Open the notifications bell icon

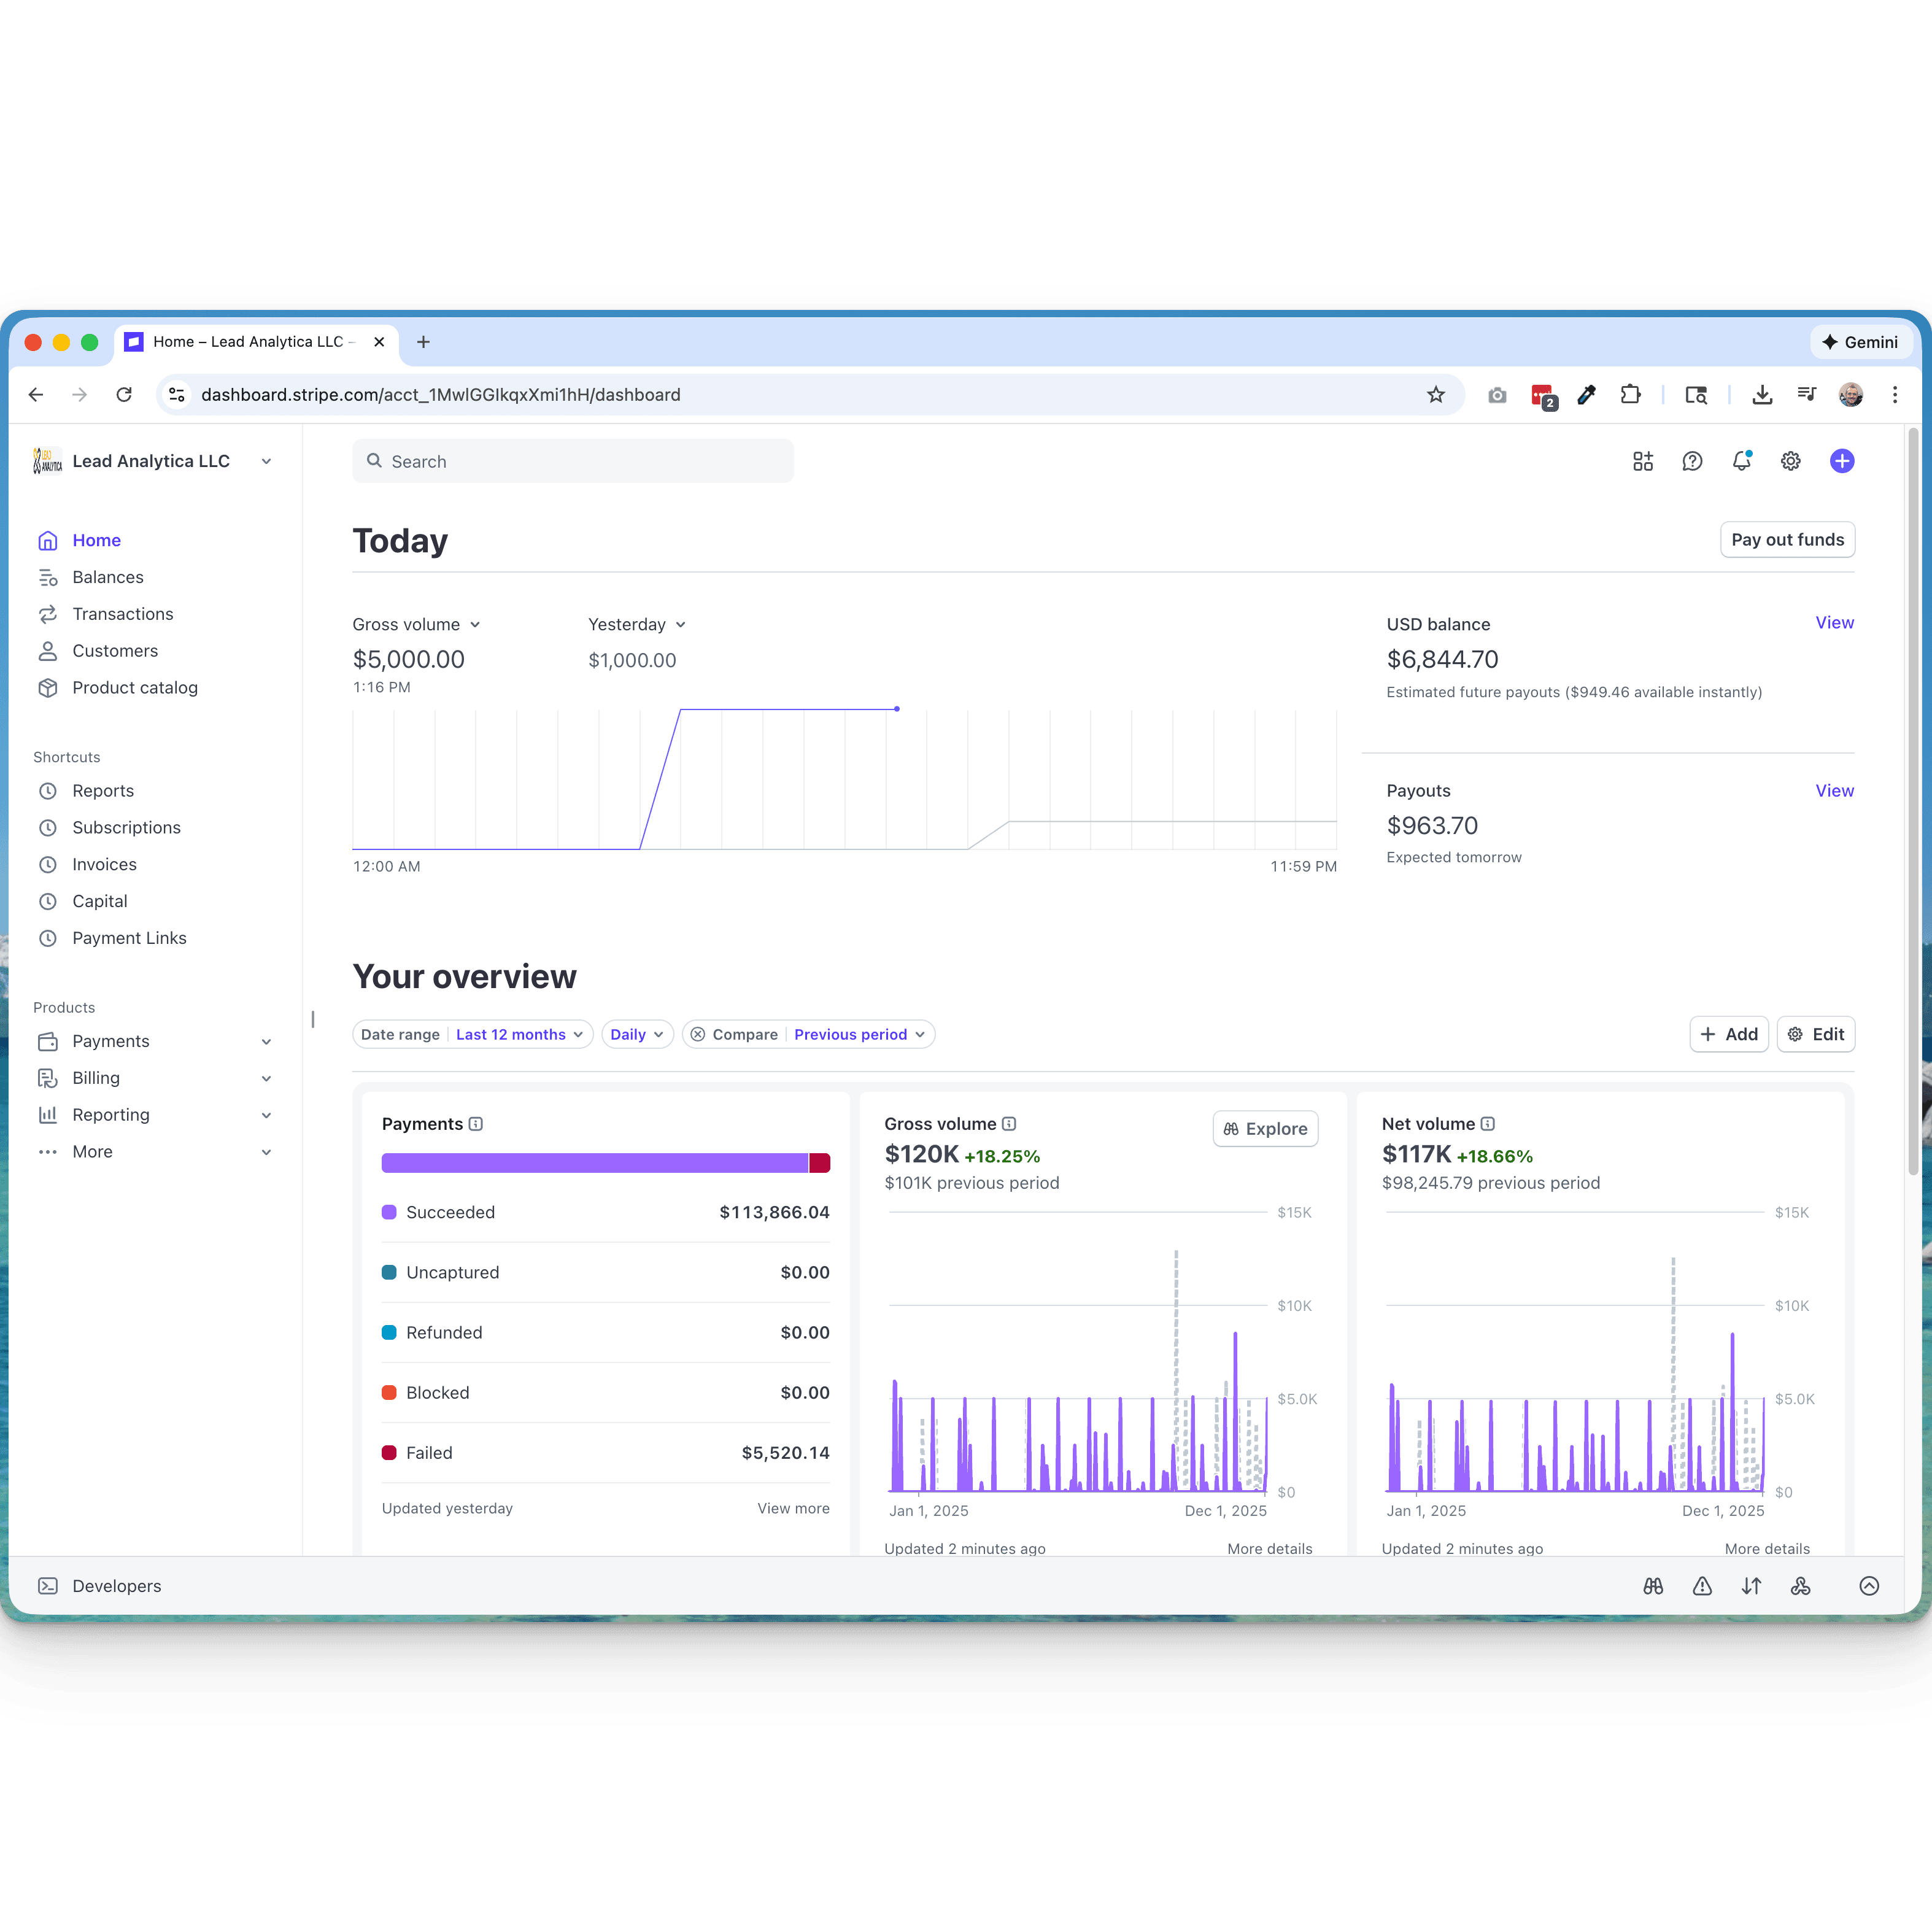(1742, 461)
